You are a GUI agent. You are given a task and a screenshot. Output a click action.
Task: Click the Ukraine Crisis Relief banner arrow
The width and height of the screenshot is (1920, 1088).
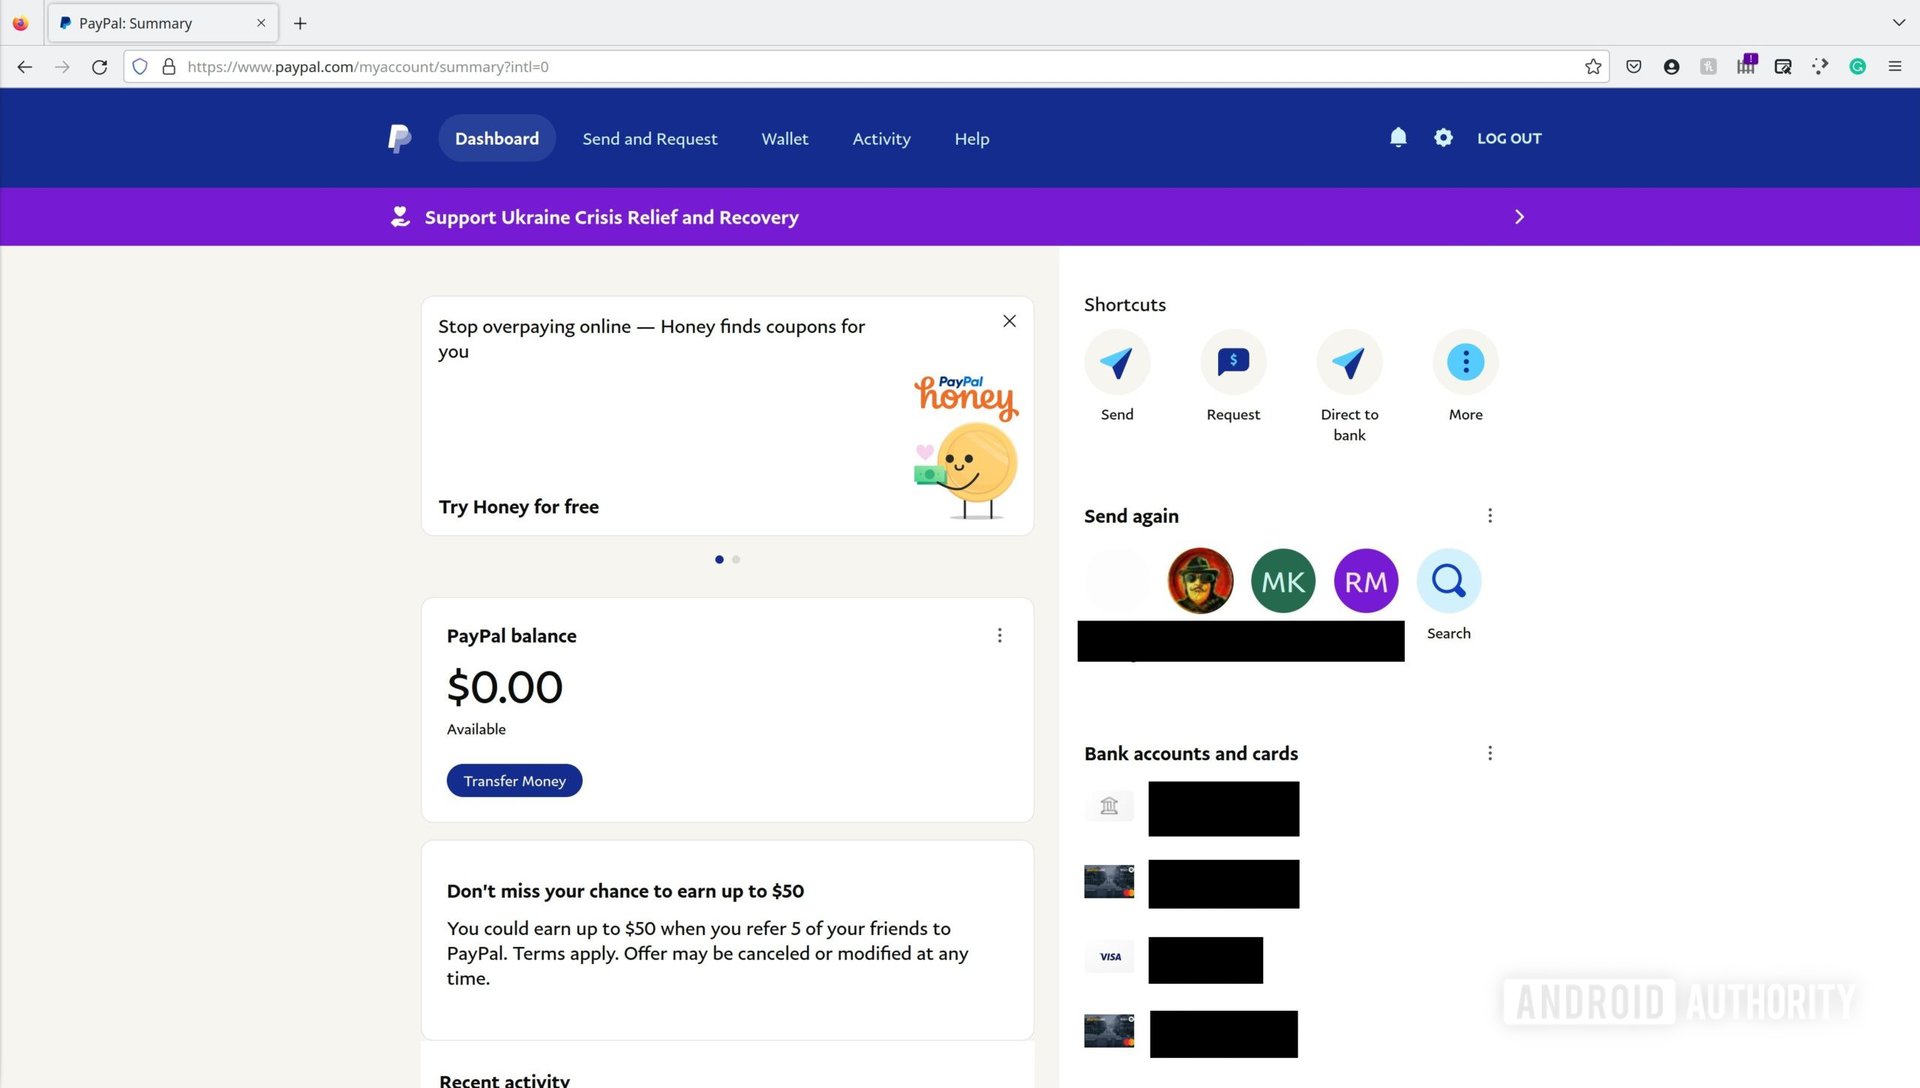pos(1518,216)
